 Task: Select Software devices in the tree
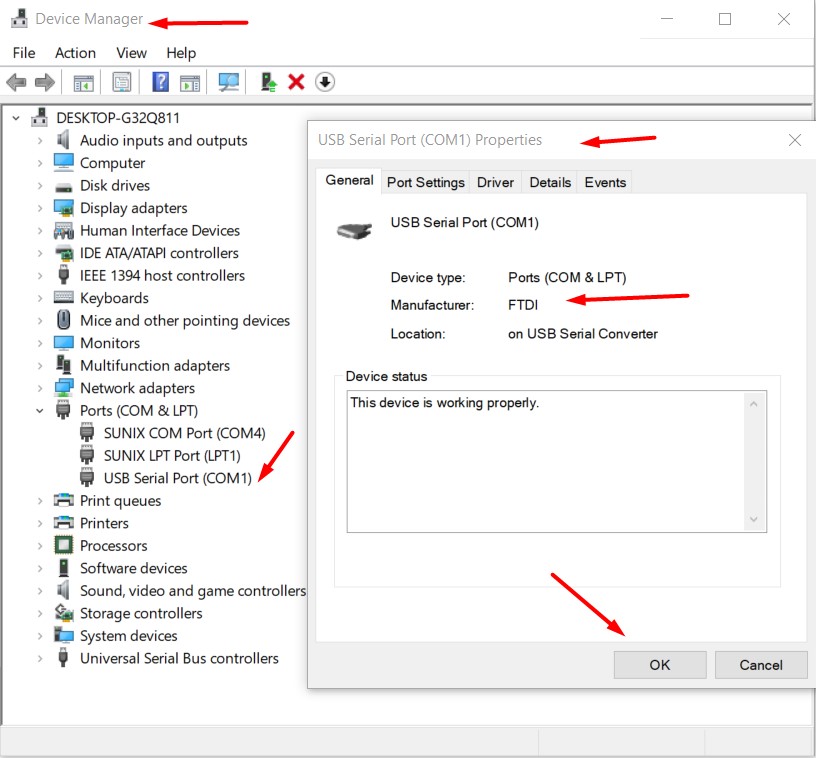pos(134,568)
